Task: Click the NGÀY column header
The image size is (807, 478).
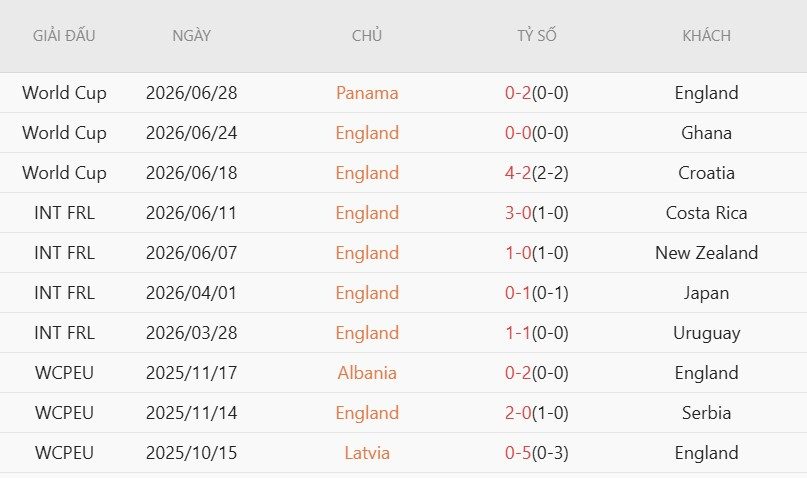Action: tap(191, 36)
